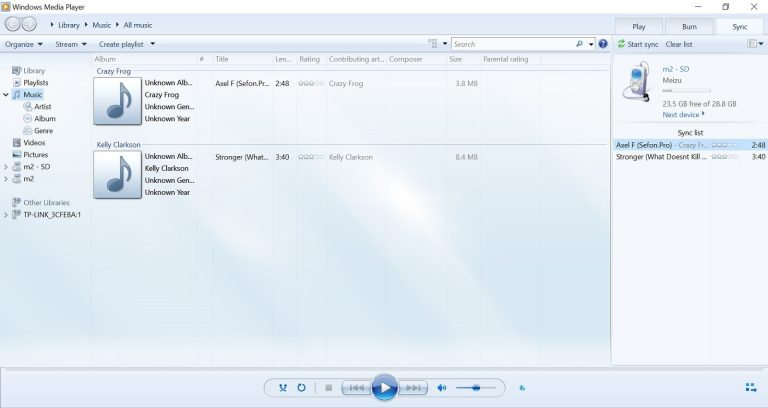The image size is (768, 408).
Task: Toggle repeat mode
Action: pos(301,388)
